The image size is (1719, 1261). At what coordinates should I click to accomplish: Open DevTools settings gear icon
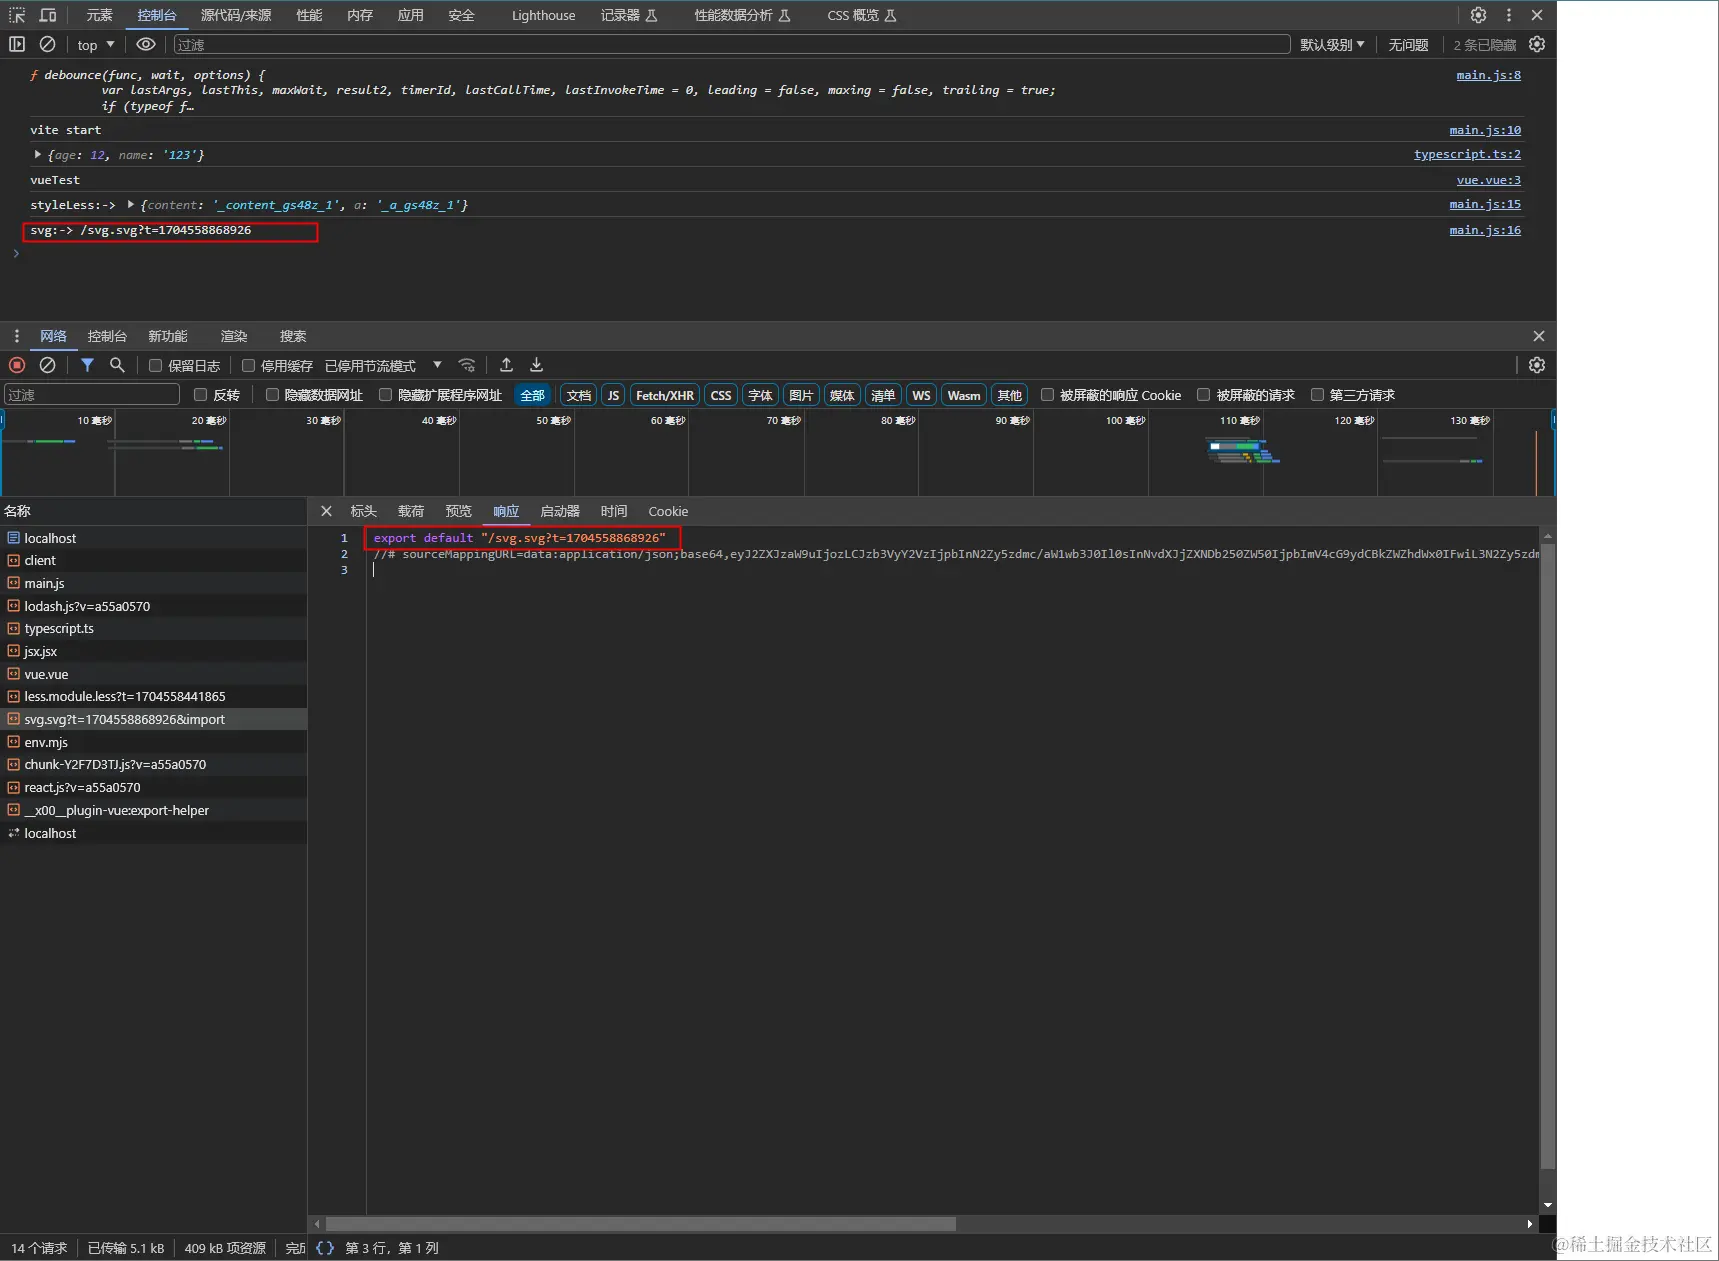point(1478,15)
